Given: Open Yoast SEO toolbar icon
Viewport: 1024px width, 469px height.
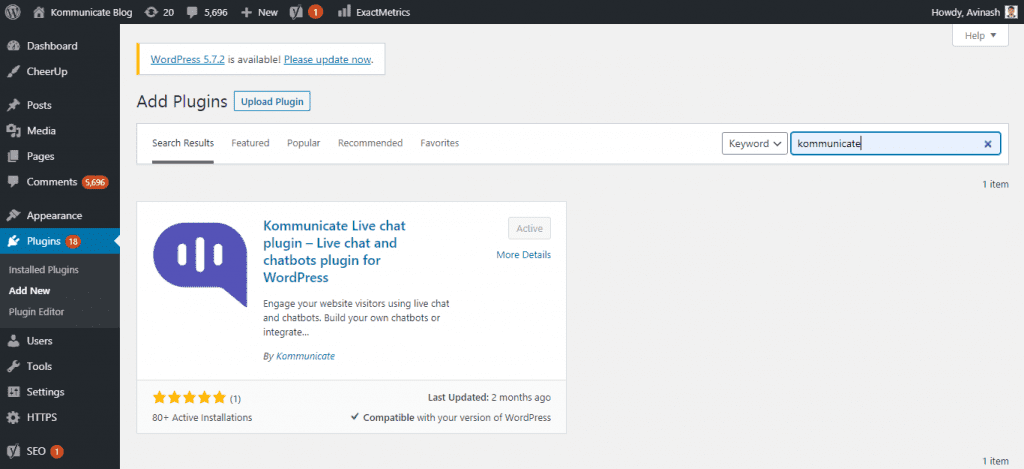Looking at the screenshot, I should pyautogui.click(x=296, y=12).
